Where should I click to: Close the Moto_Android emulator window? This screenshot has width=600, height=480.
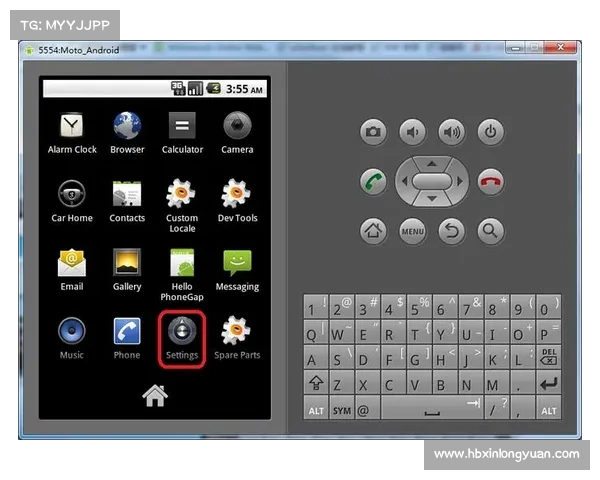[x=560, y=47]
